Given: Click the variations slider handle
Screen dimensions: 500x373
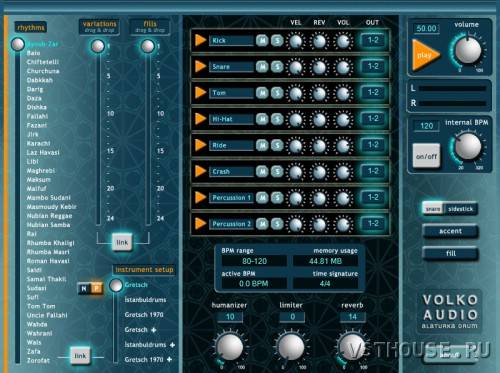Looking at the screenshot, I should (x=98, y=46).
